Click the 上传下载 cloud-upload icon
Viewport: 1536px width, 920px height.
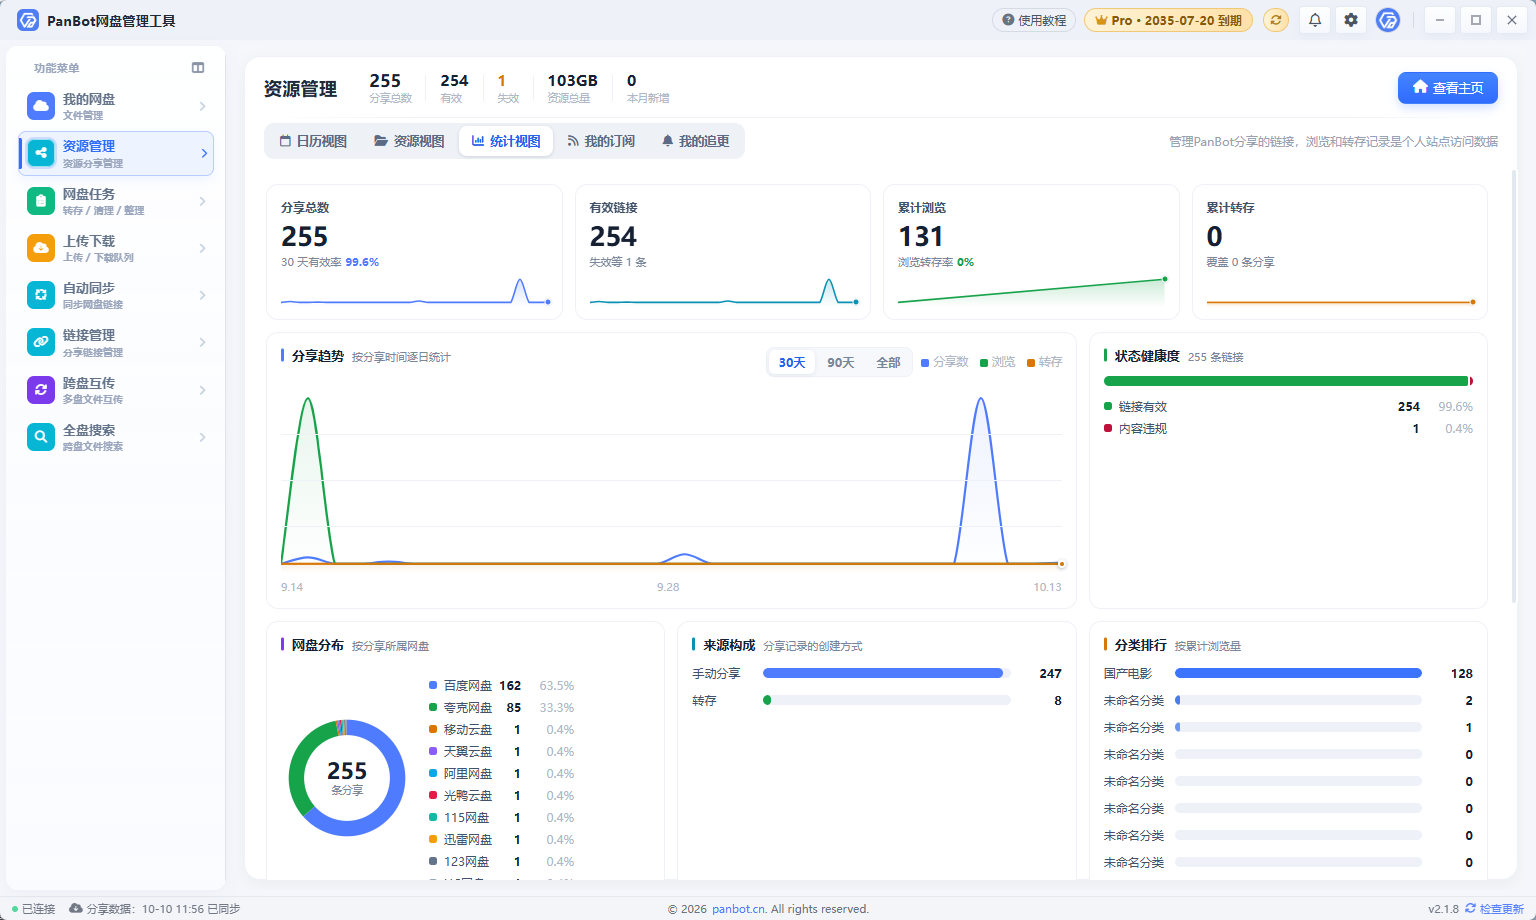[x=41, y=248]
